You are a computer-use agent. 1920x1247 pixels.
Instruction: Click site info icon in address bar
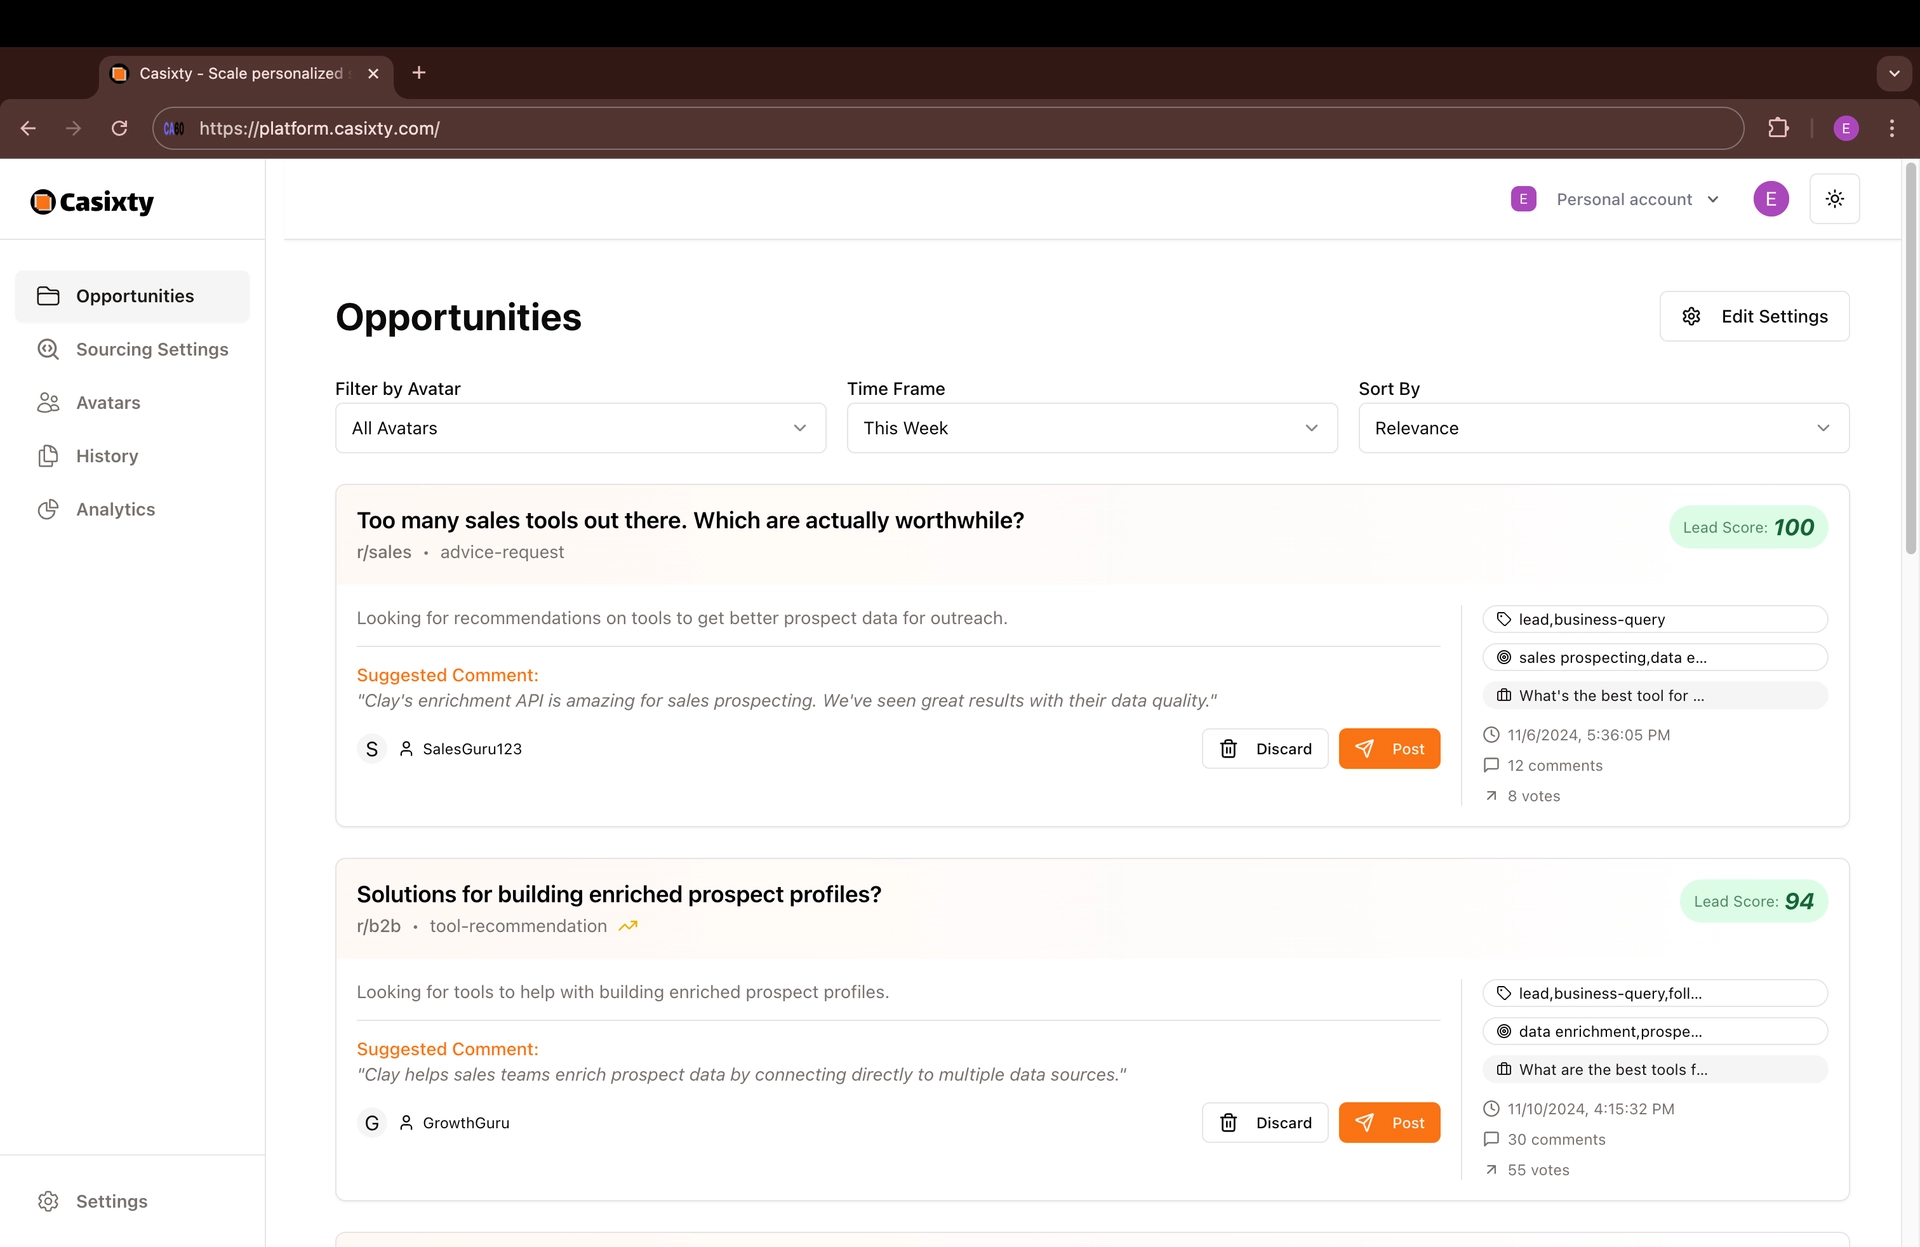(174, 128)
